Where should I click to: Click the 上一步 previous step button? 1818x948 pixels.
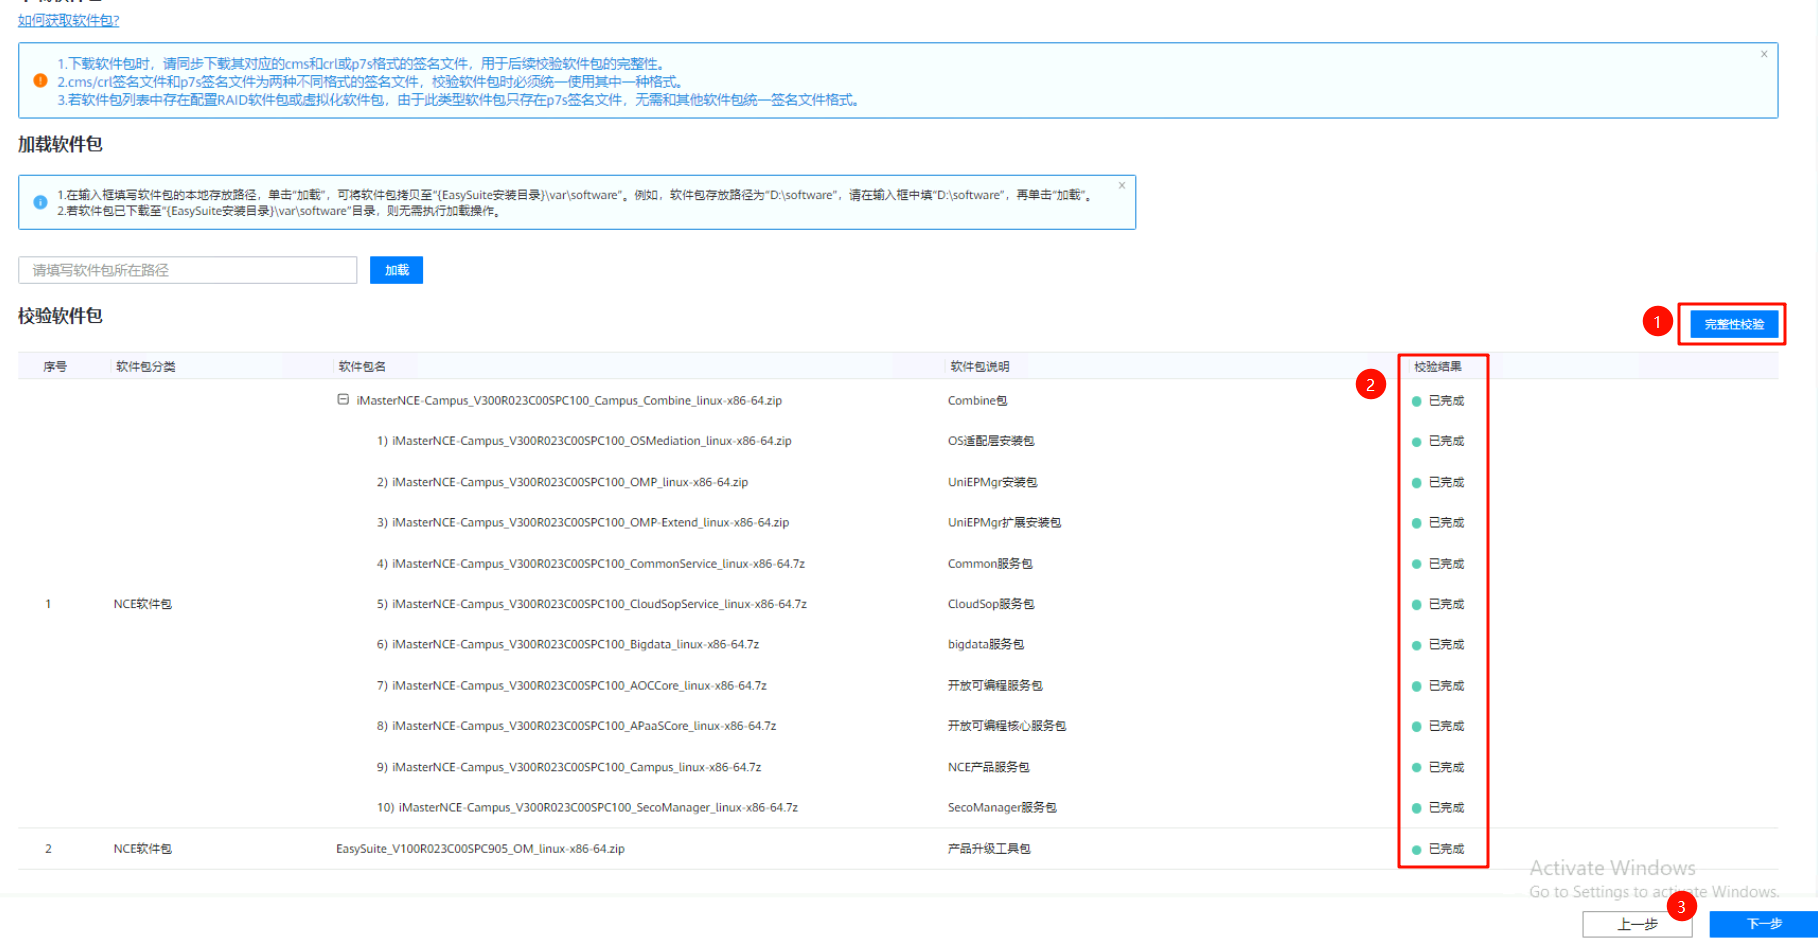[x=1636, y=924]
